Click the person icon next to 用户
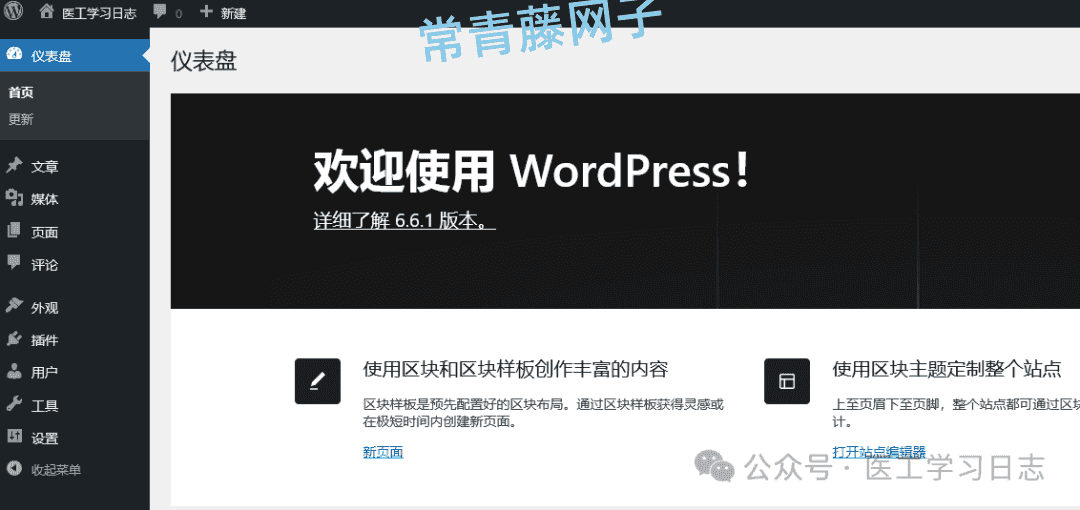Image resolution: width=1080 pixels, height=510 pixels. click(14, 372)
